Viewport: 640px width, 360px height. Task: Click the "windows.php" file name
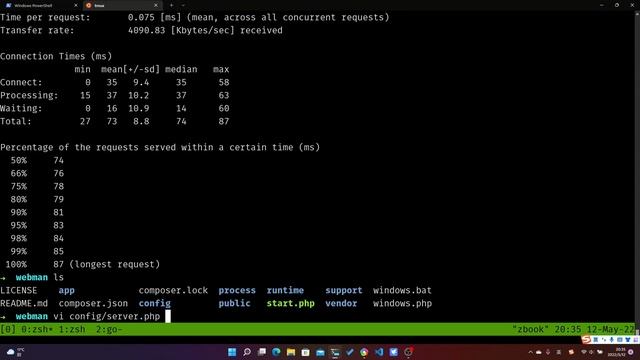402,303
